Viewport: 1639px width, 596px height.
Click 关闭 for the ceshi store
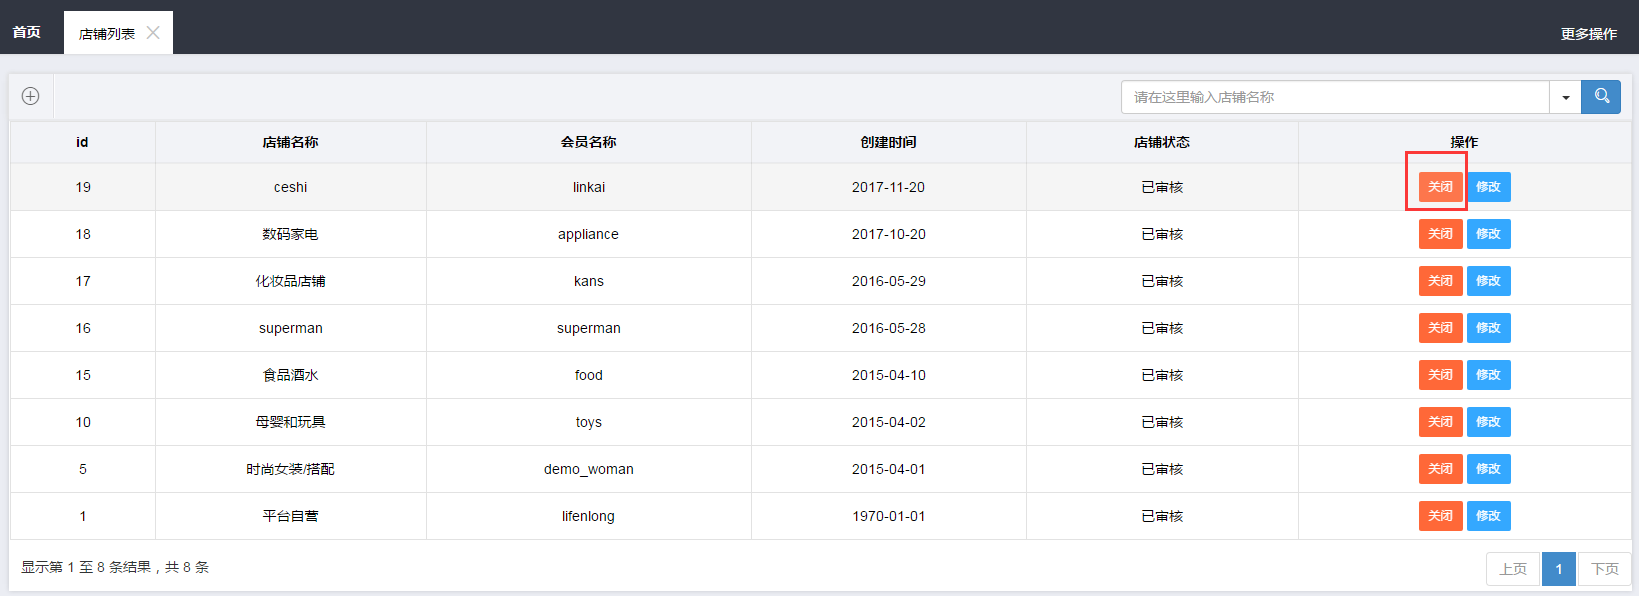point(1440,187)
